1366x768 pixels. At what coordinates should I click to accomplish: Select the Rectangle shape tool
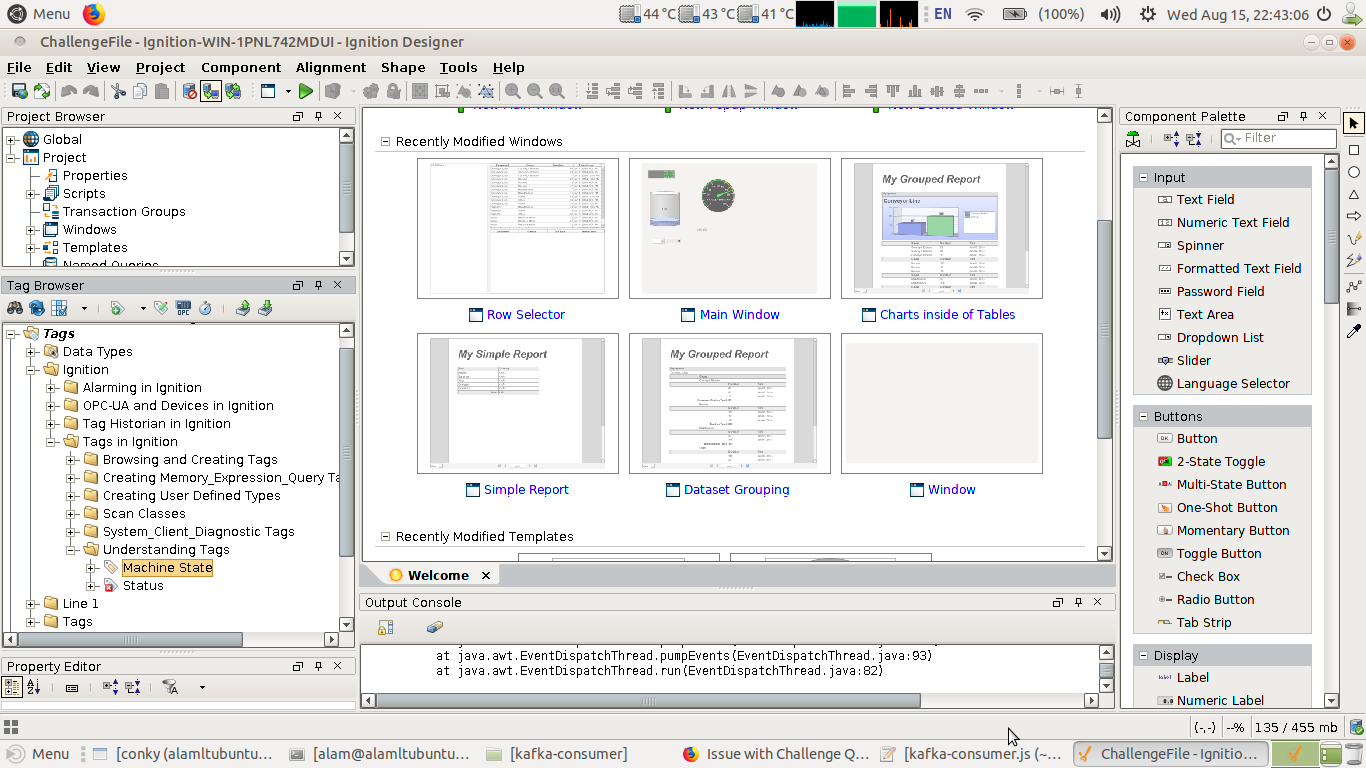click(x=1354, y=150)
